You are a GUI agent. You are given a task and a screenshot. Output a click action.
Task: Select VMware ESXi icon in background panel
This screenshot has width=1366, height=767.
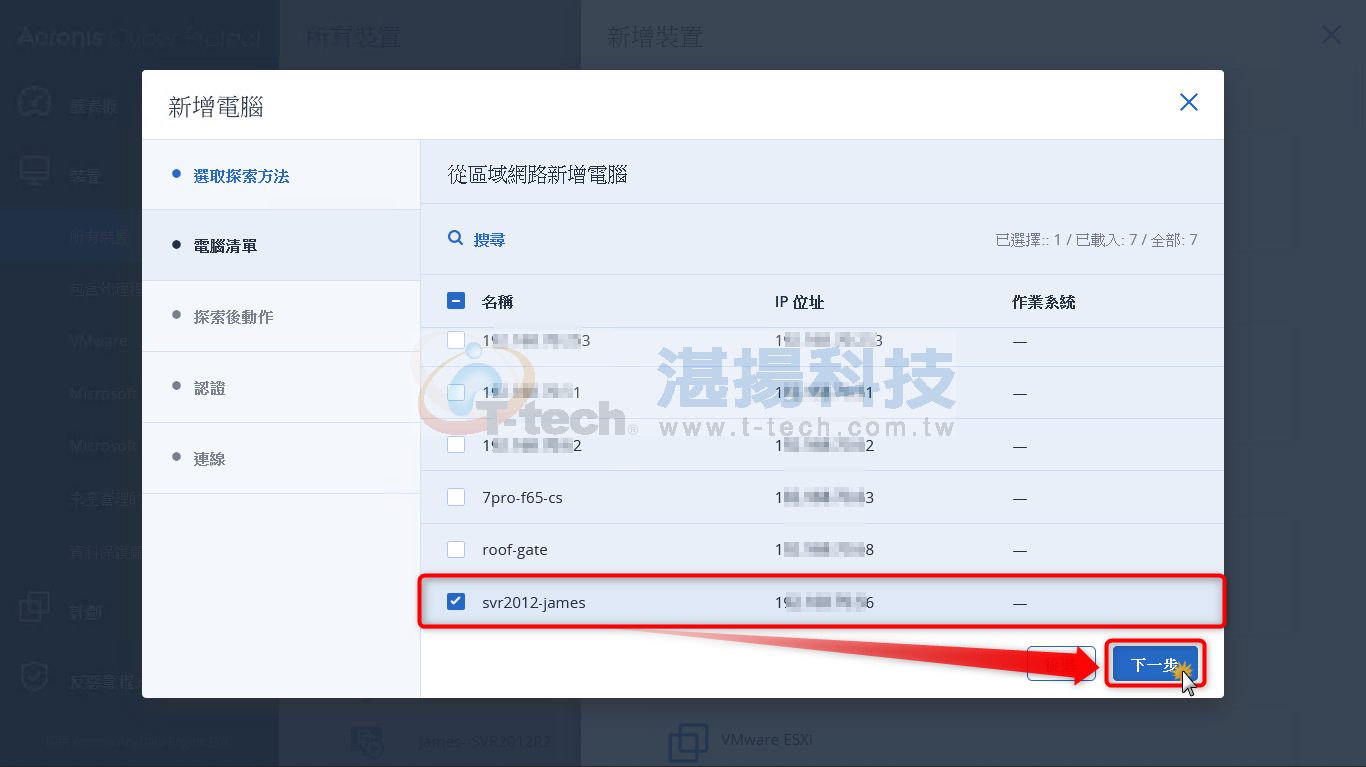687,741
